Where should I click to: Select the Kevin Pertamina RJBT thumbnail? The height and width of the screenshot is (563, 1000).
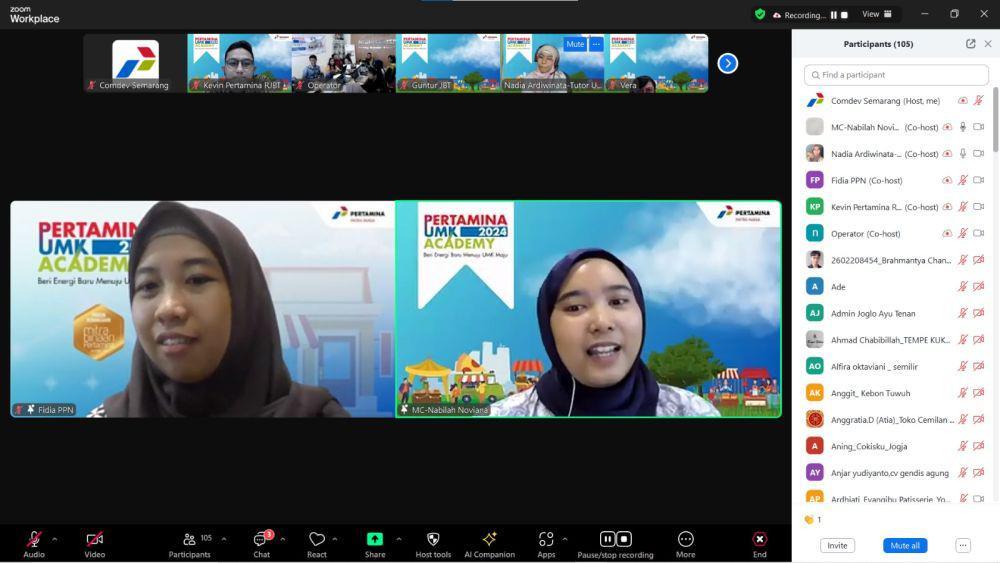239,63
